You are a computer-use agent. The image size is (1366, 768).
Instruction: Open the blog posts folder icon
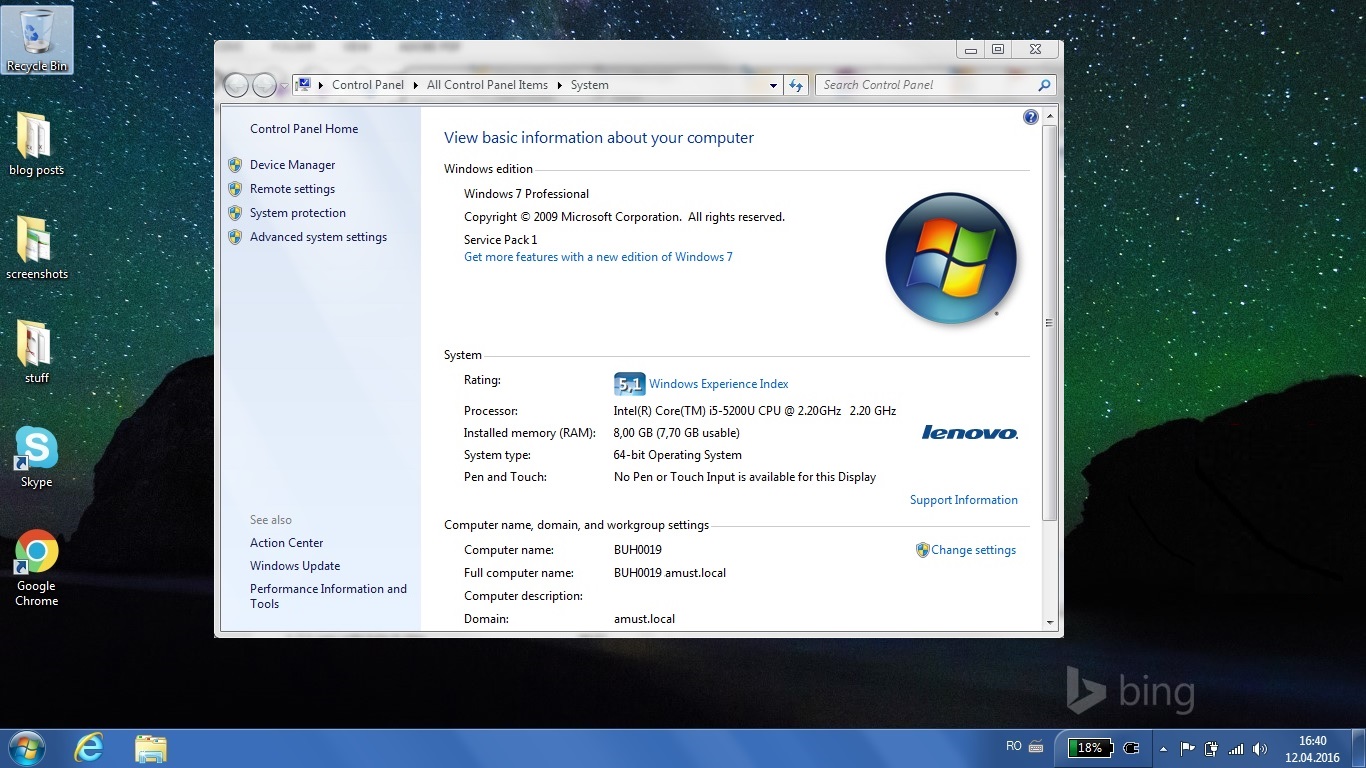coord(36,144)
